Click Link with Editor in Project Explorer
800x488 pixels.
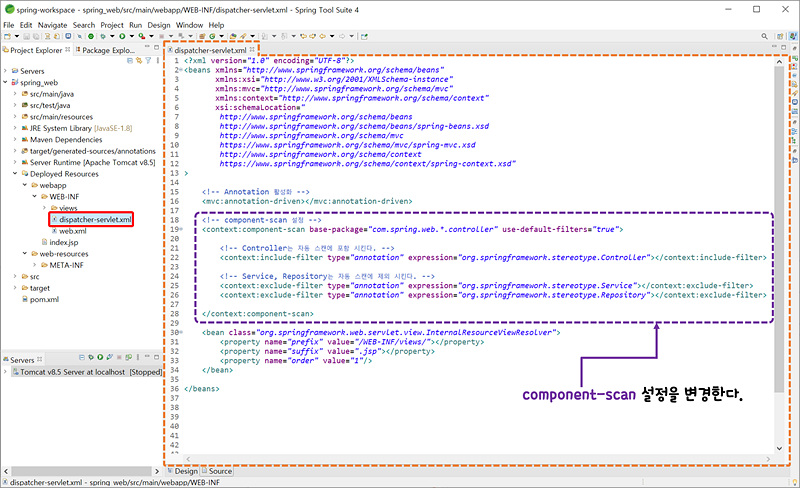point(139,60)
